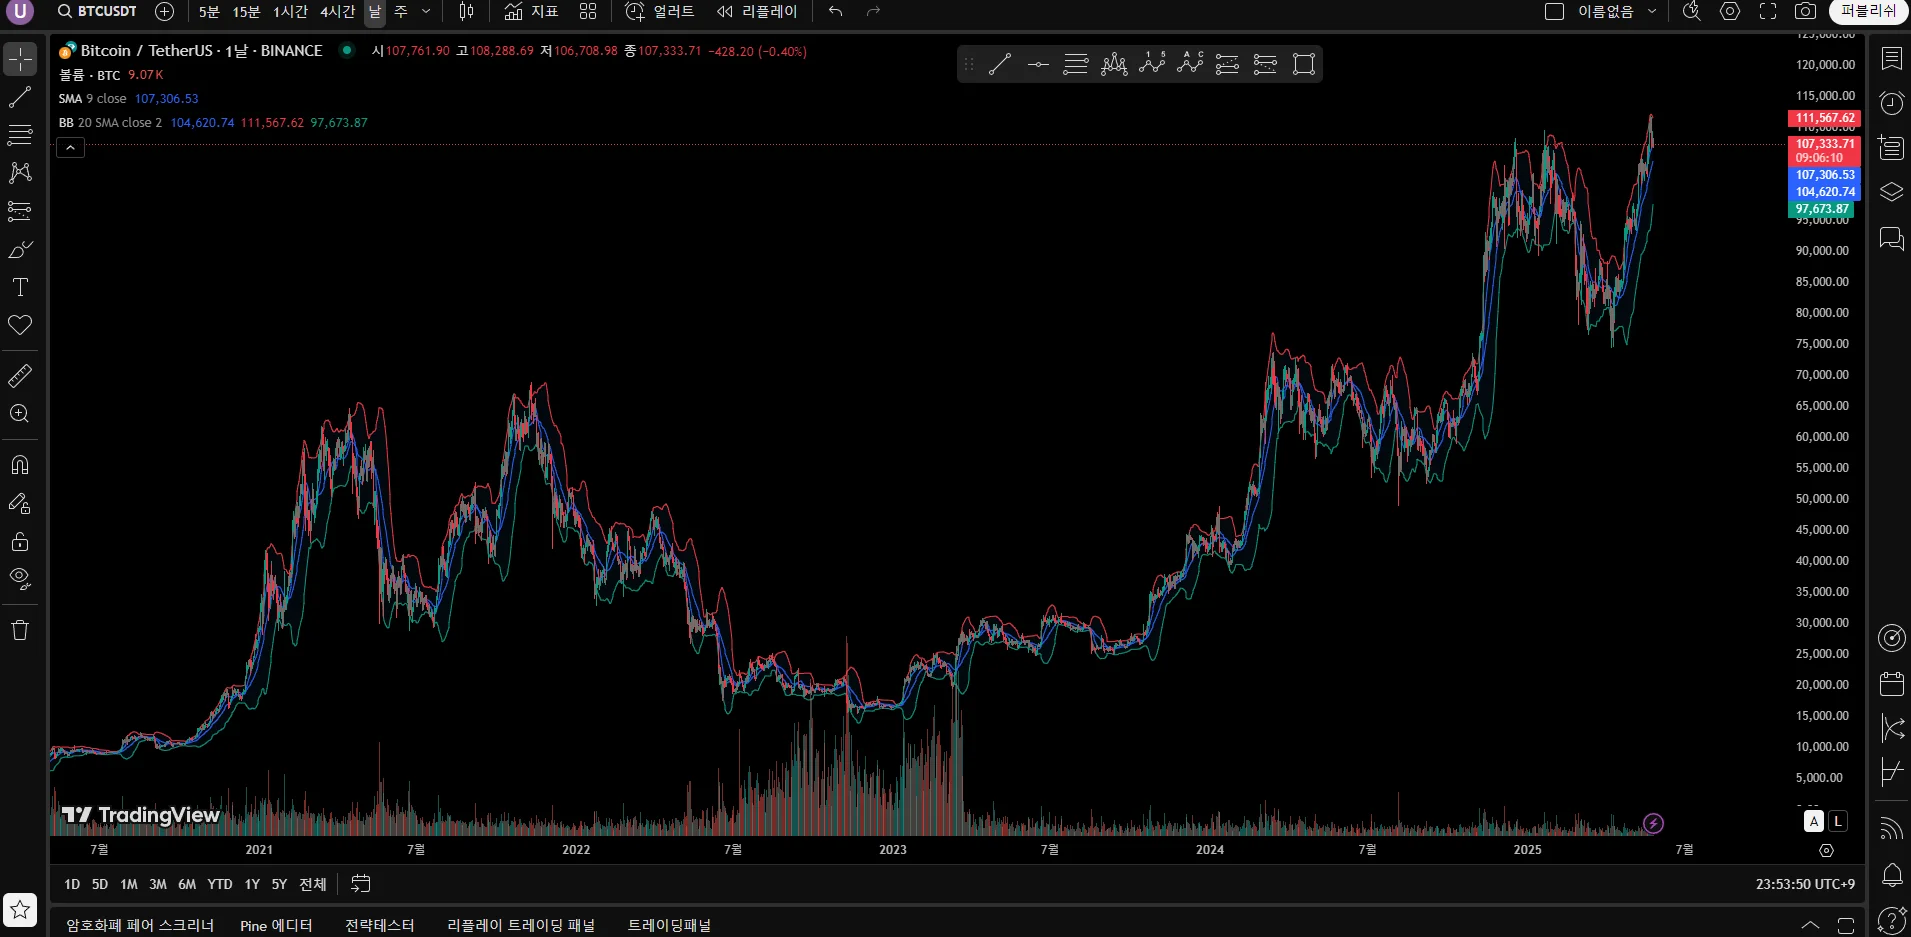The width and height of the screenshot is (1911, 937).
Task: Click the magnet mode icon
Action: [x=20, y=465]
